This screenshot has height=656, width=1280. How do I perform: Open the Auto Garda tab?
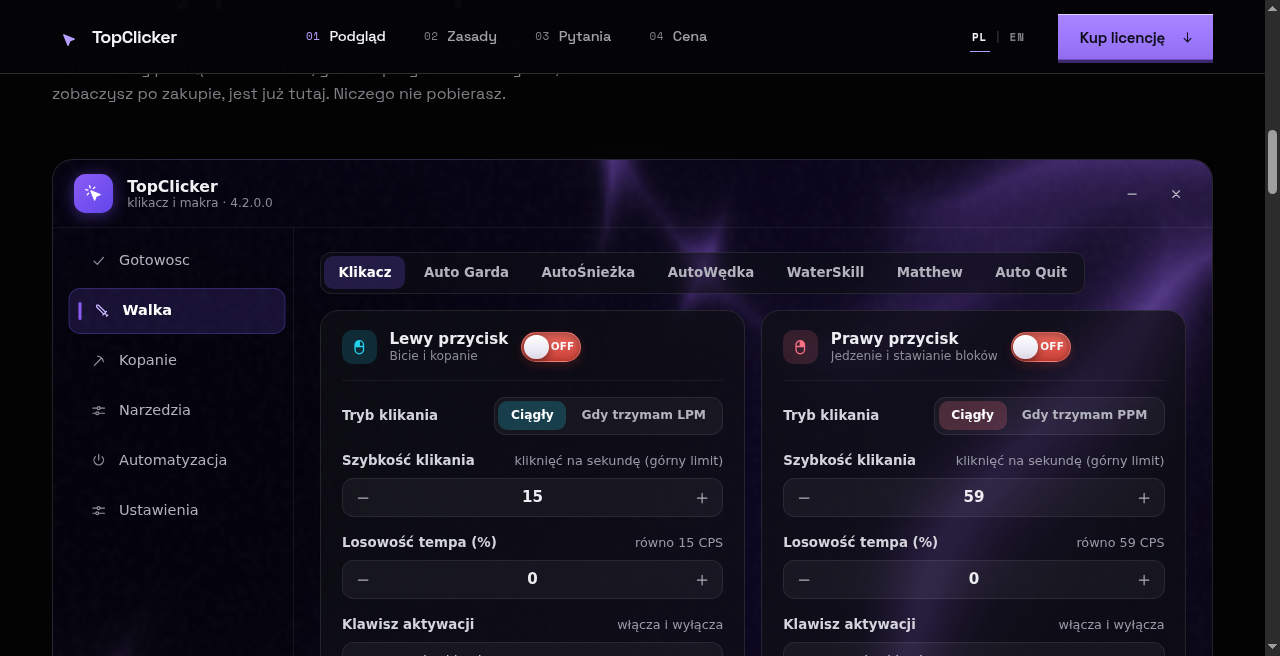[x=466, y=272]
